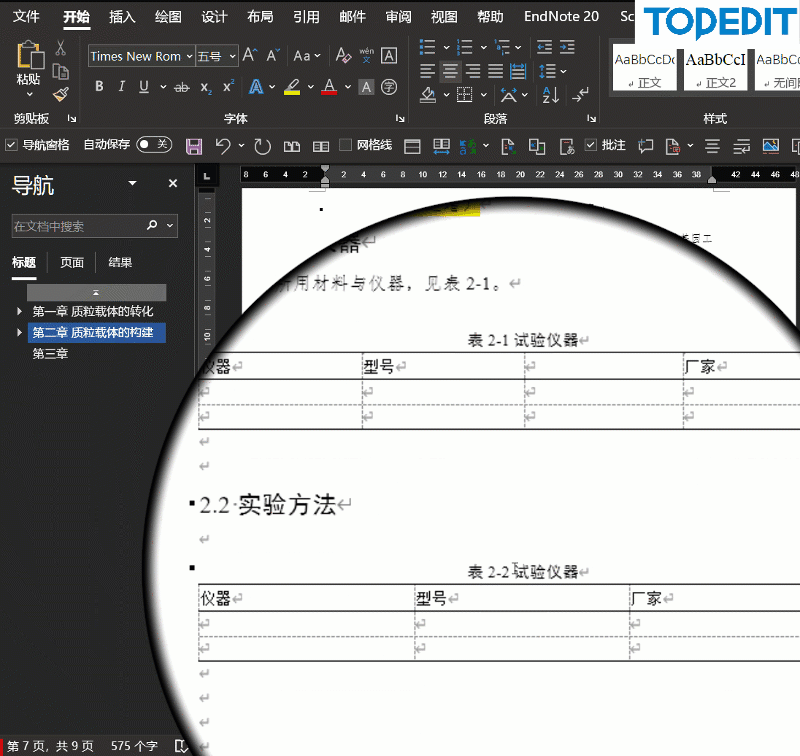The image size is (800, 756).
Task: Click the Undo arrow
Action: (x=223, y=146)
